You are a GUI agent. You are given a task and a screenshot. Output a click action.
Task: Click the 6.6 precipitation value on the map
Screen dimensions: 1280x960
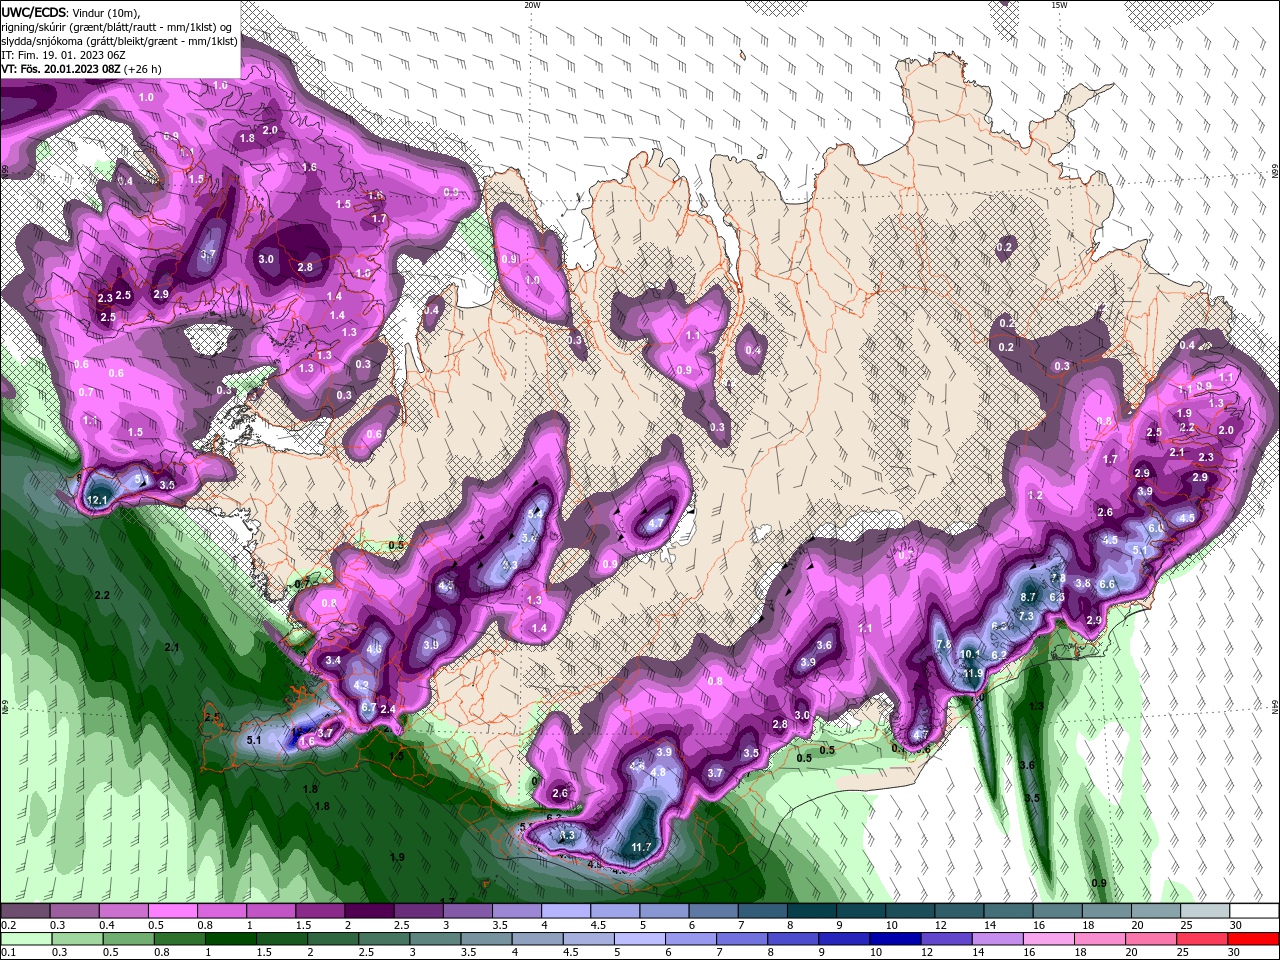tap(1107, 584)
